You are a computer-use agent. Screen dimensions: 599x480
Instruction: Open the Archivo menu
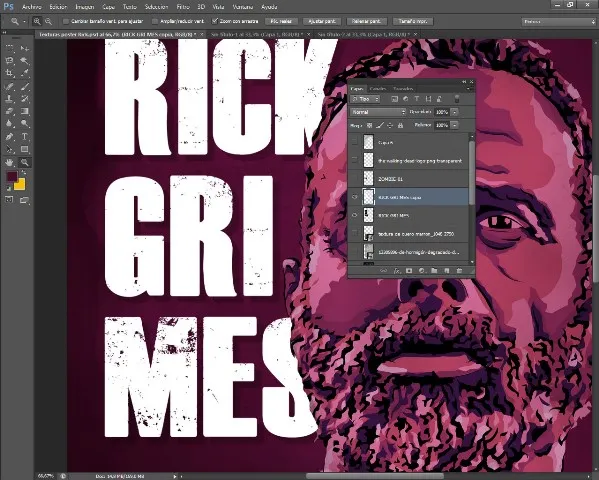[x=32, y=7]
